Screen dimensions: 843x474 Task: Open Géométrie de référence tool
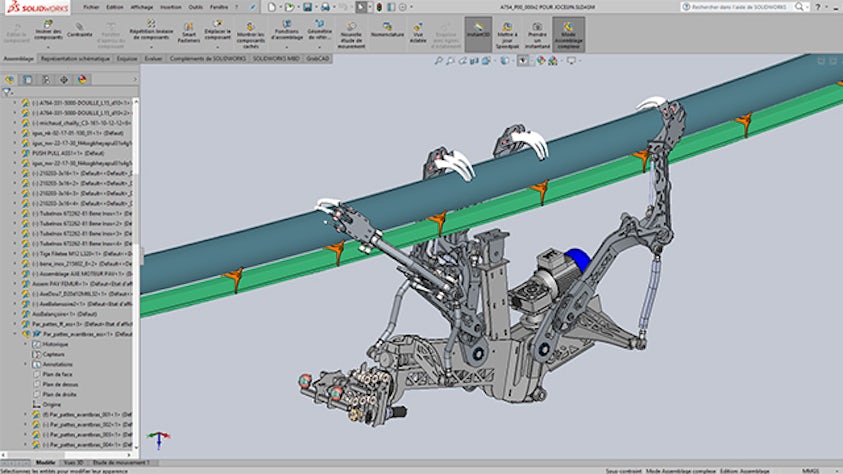319,30
